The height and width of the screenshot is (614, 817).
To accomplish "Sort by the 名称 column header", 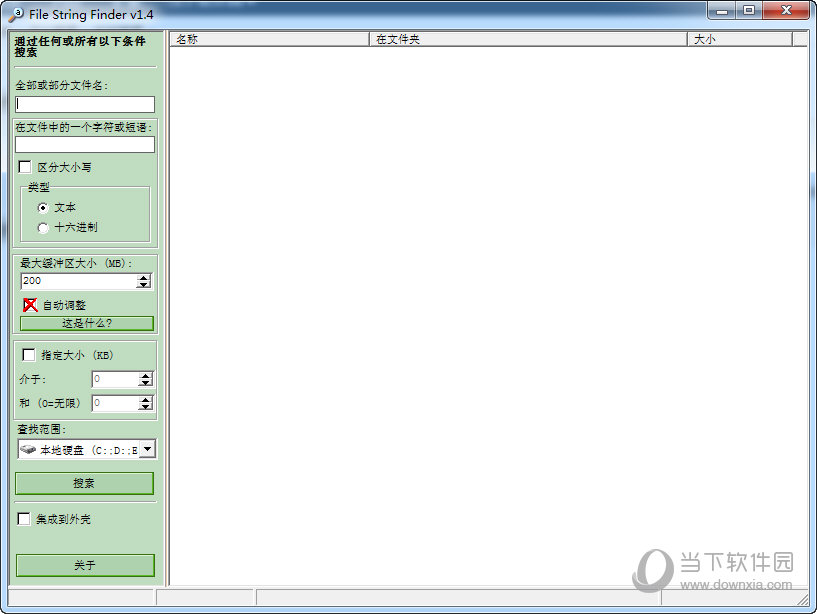I will point(269,39).
